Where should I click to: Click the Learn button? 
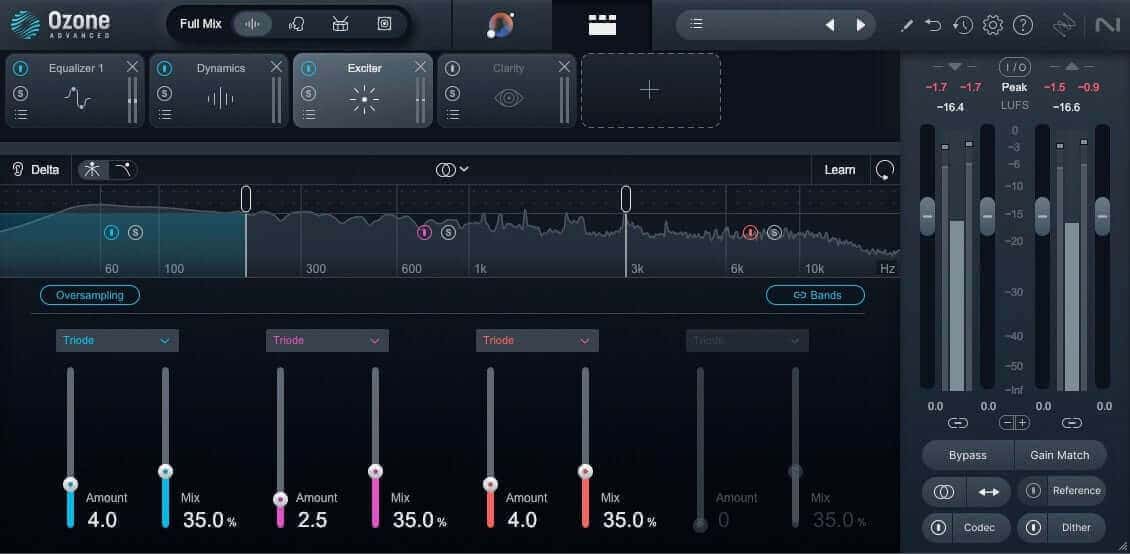click(x=840, y=170)
